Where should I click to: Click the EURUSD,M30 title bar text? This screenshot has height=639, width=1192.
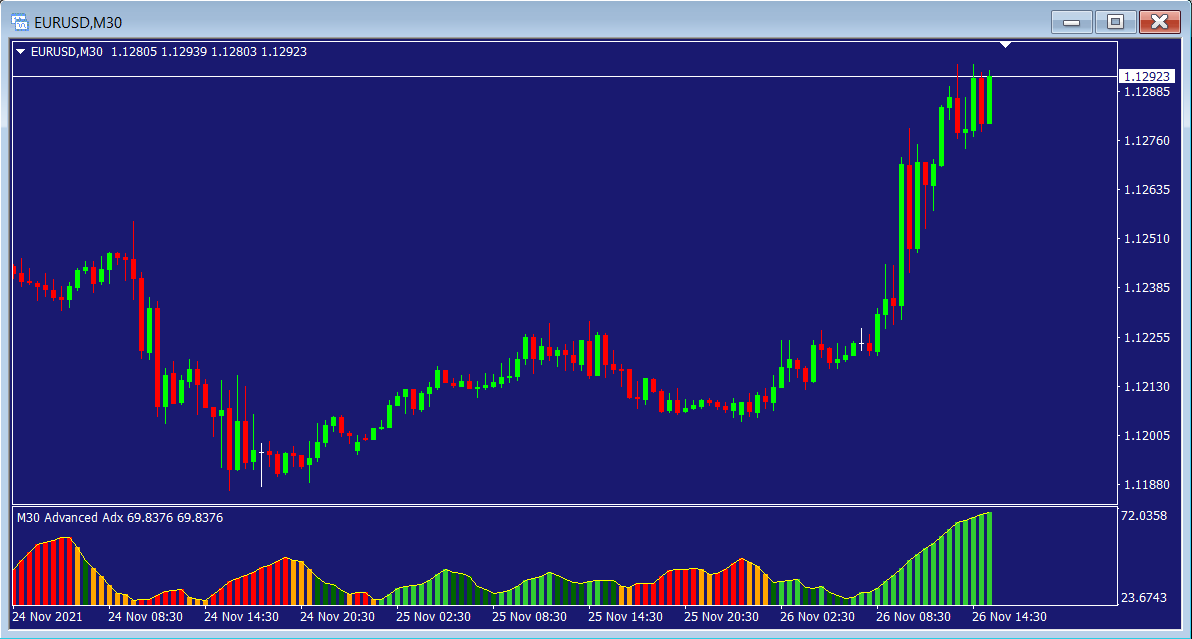point(79,22)
